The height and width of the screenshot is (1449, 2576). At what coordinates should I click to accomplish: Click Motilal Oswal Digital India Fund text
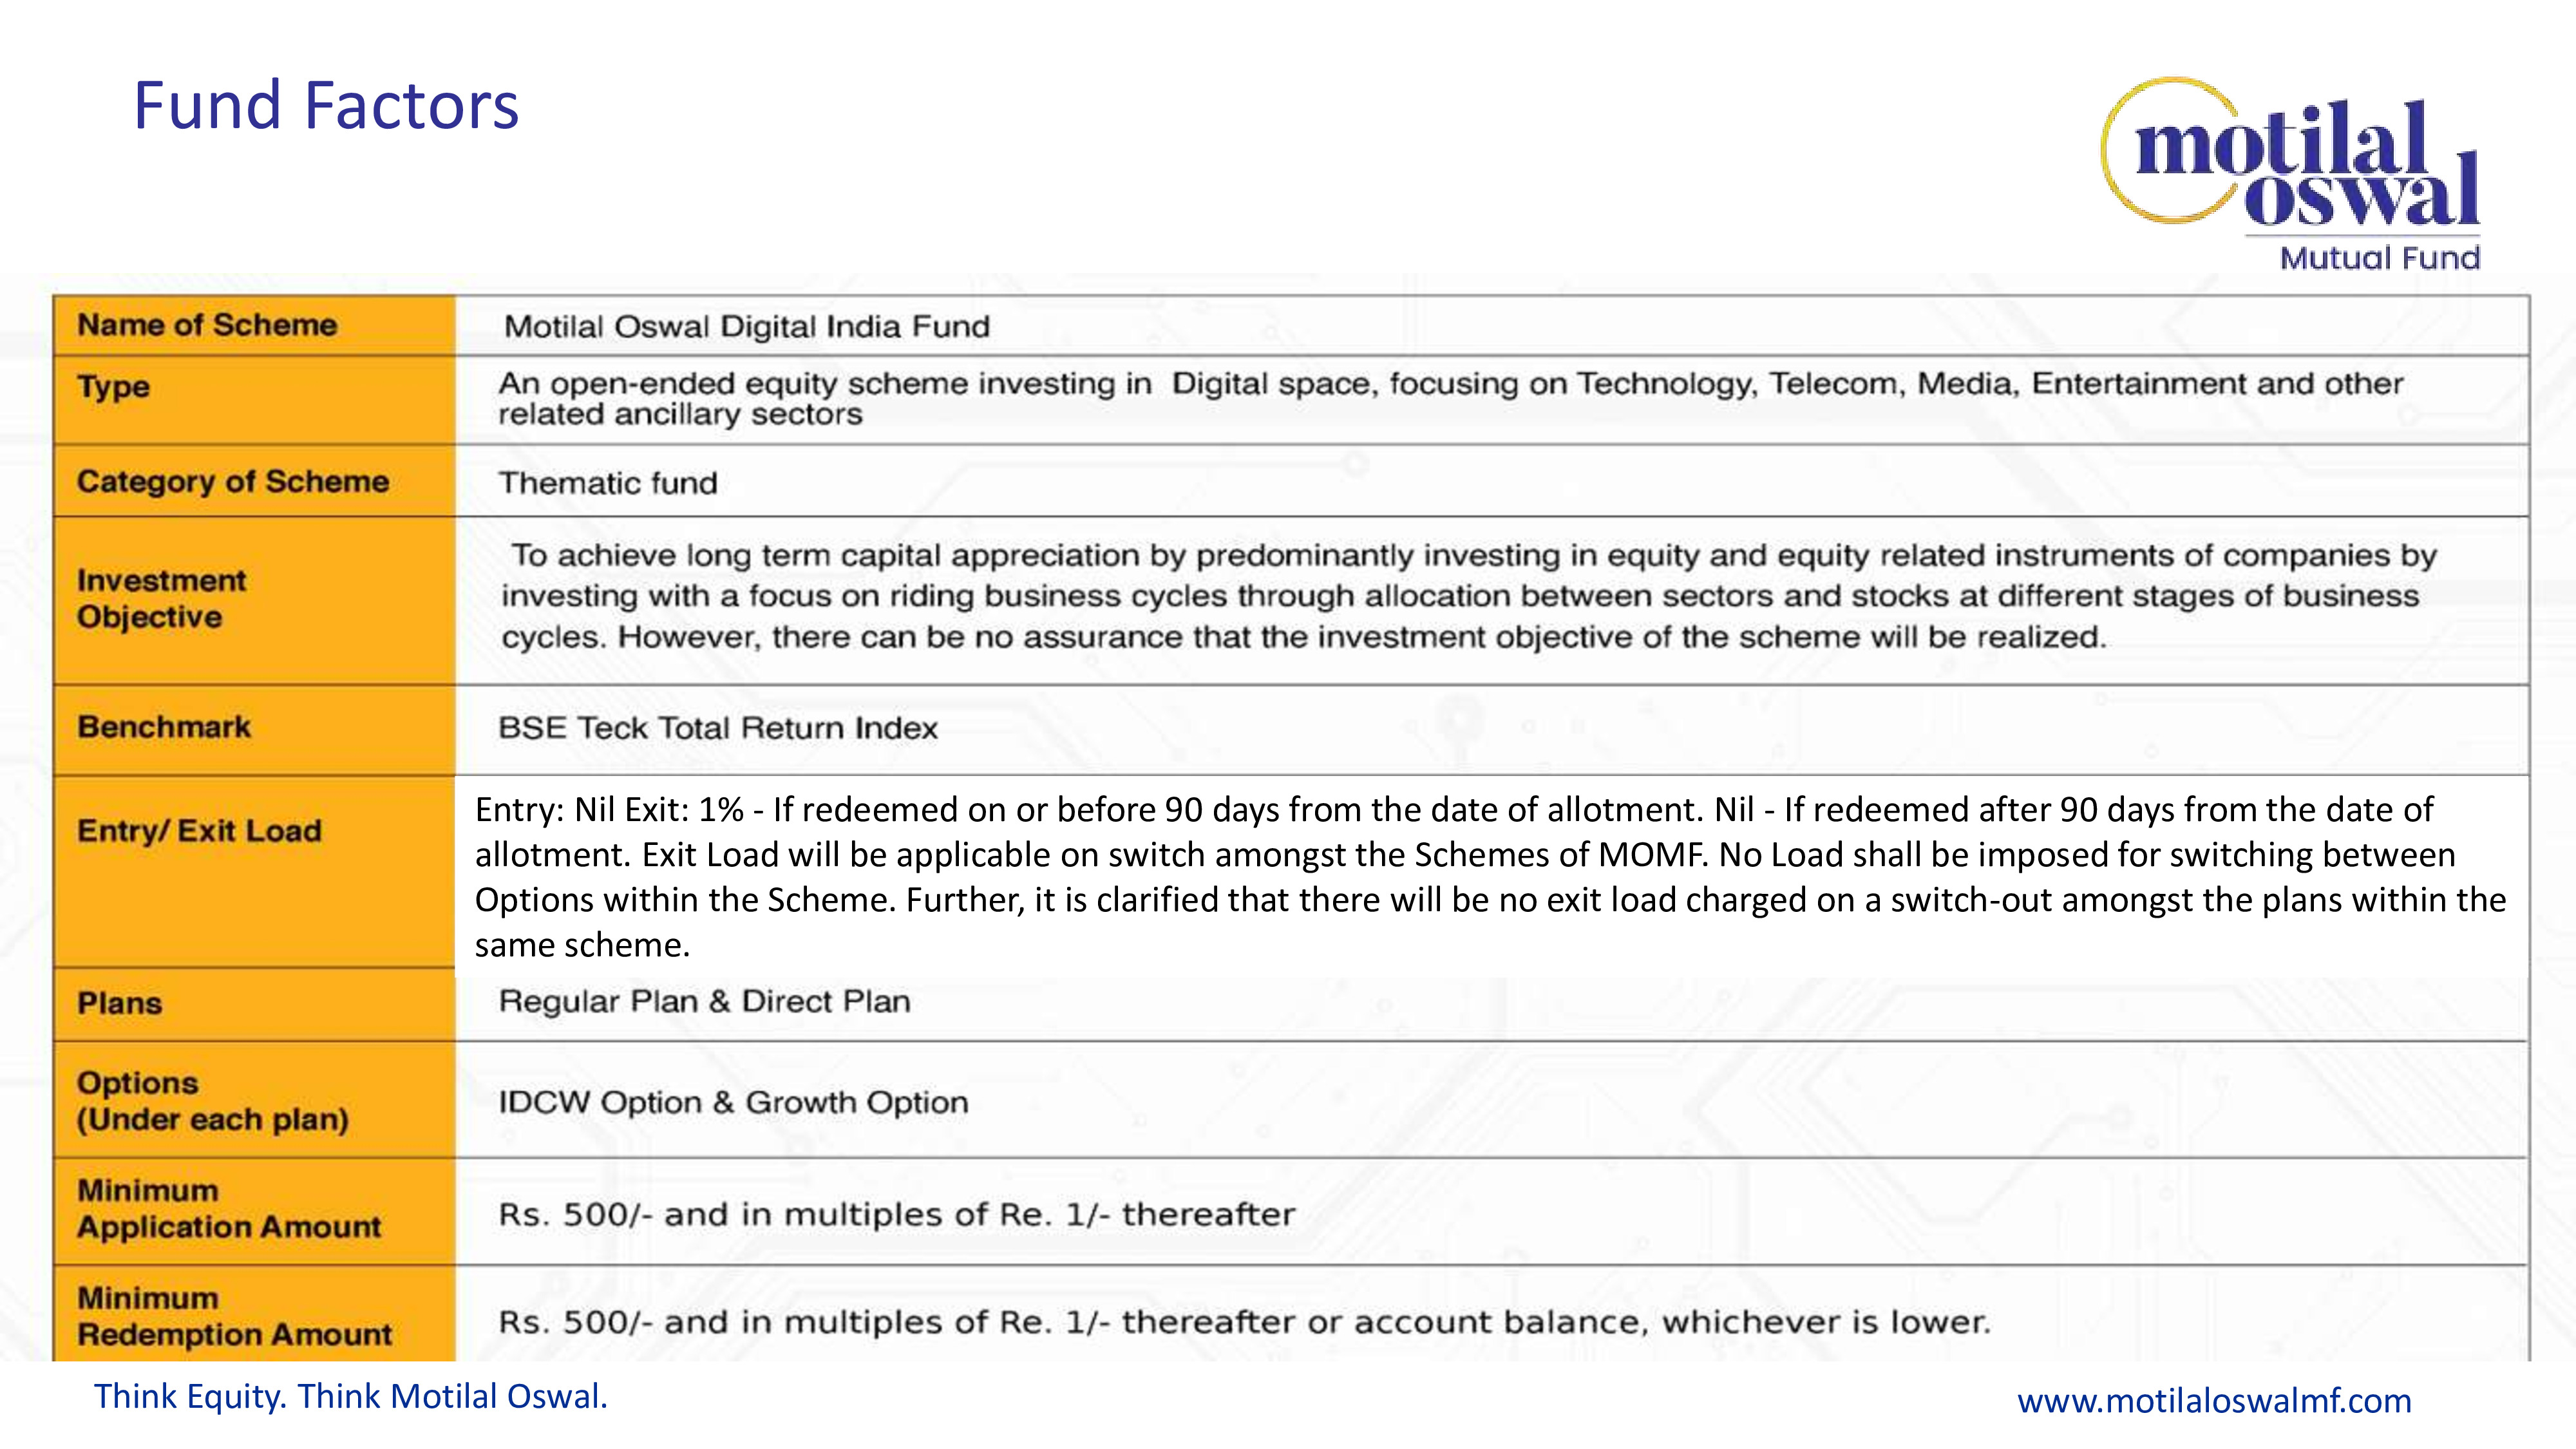click(x=746, y=327)
